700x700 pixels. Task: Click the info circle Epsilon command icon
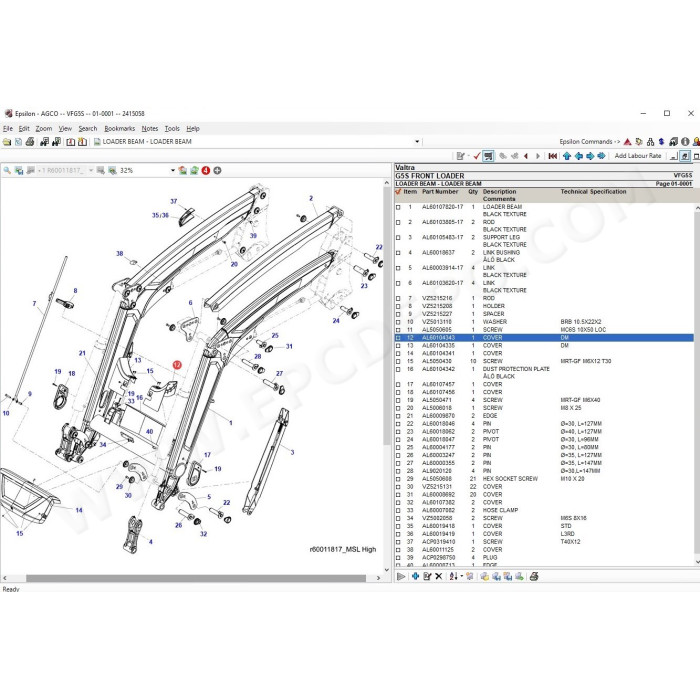(x=685, y=142)
